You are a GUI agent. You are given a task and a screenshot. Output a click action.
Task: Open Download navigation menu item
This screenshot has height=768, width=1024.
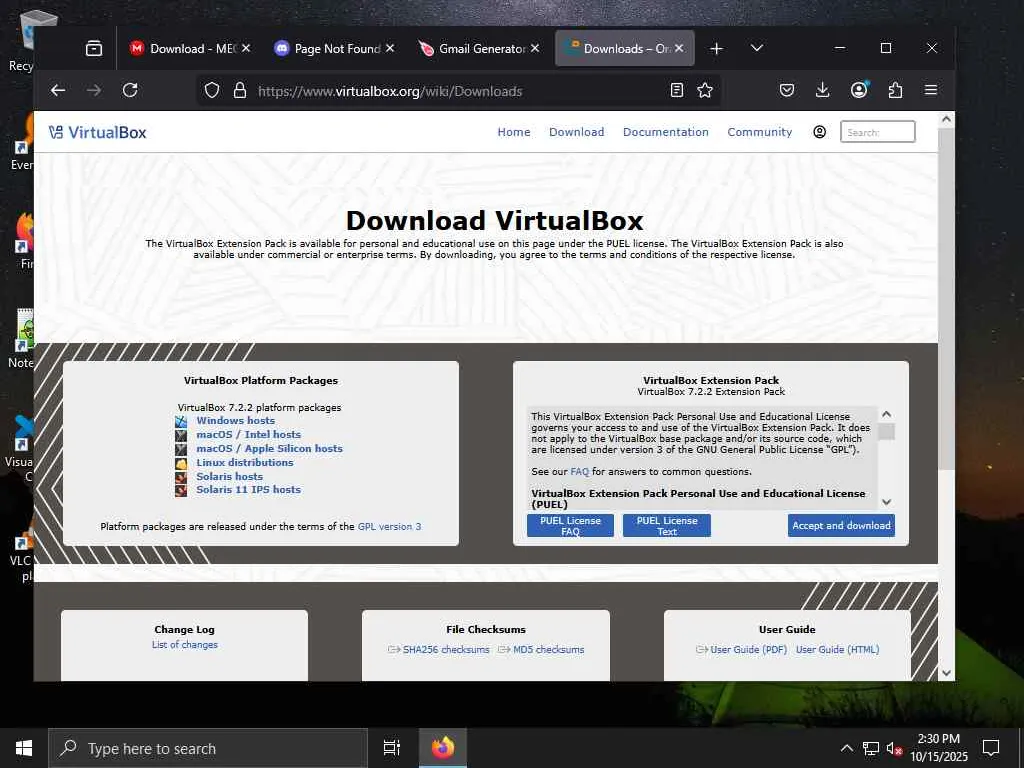coord(577,132)
